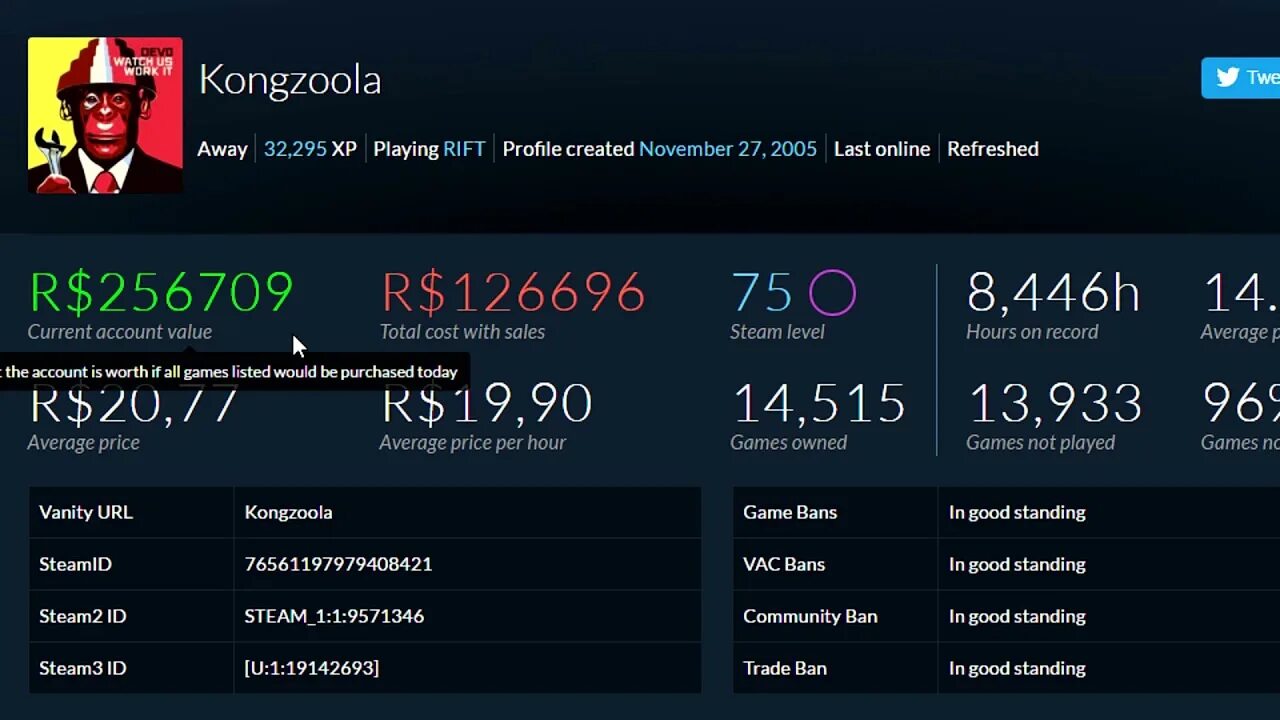The width and height of the screenshot is (1280, 720).
Task: Click the Community Ban row label
Action: (810, 616)
